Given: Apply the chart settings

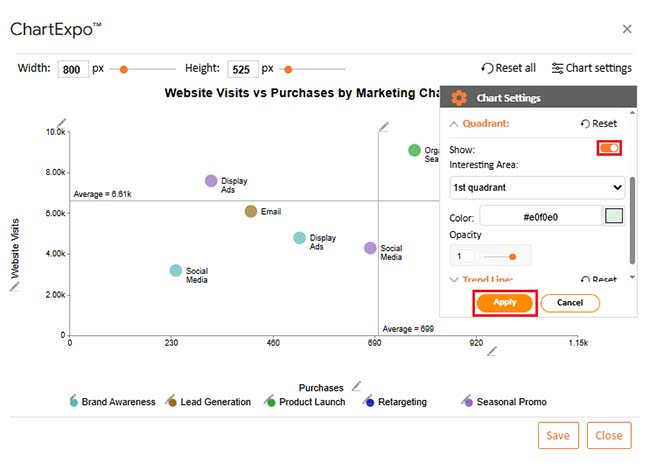Looking at the screenshot, I should (505, 303).
